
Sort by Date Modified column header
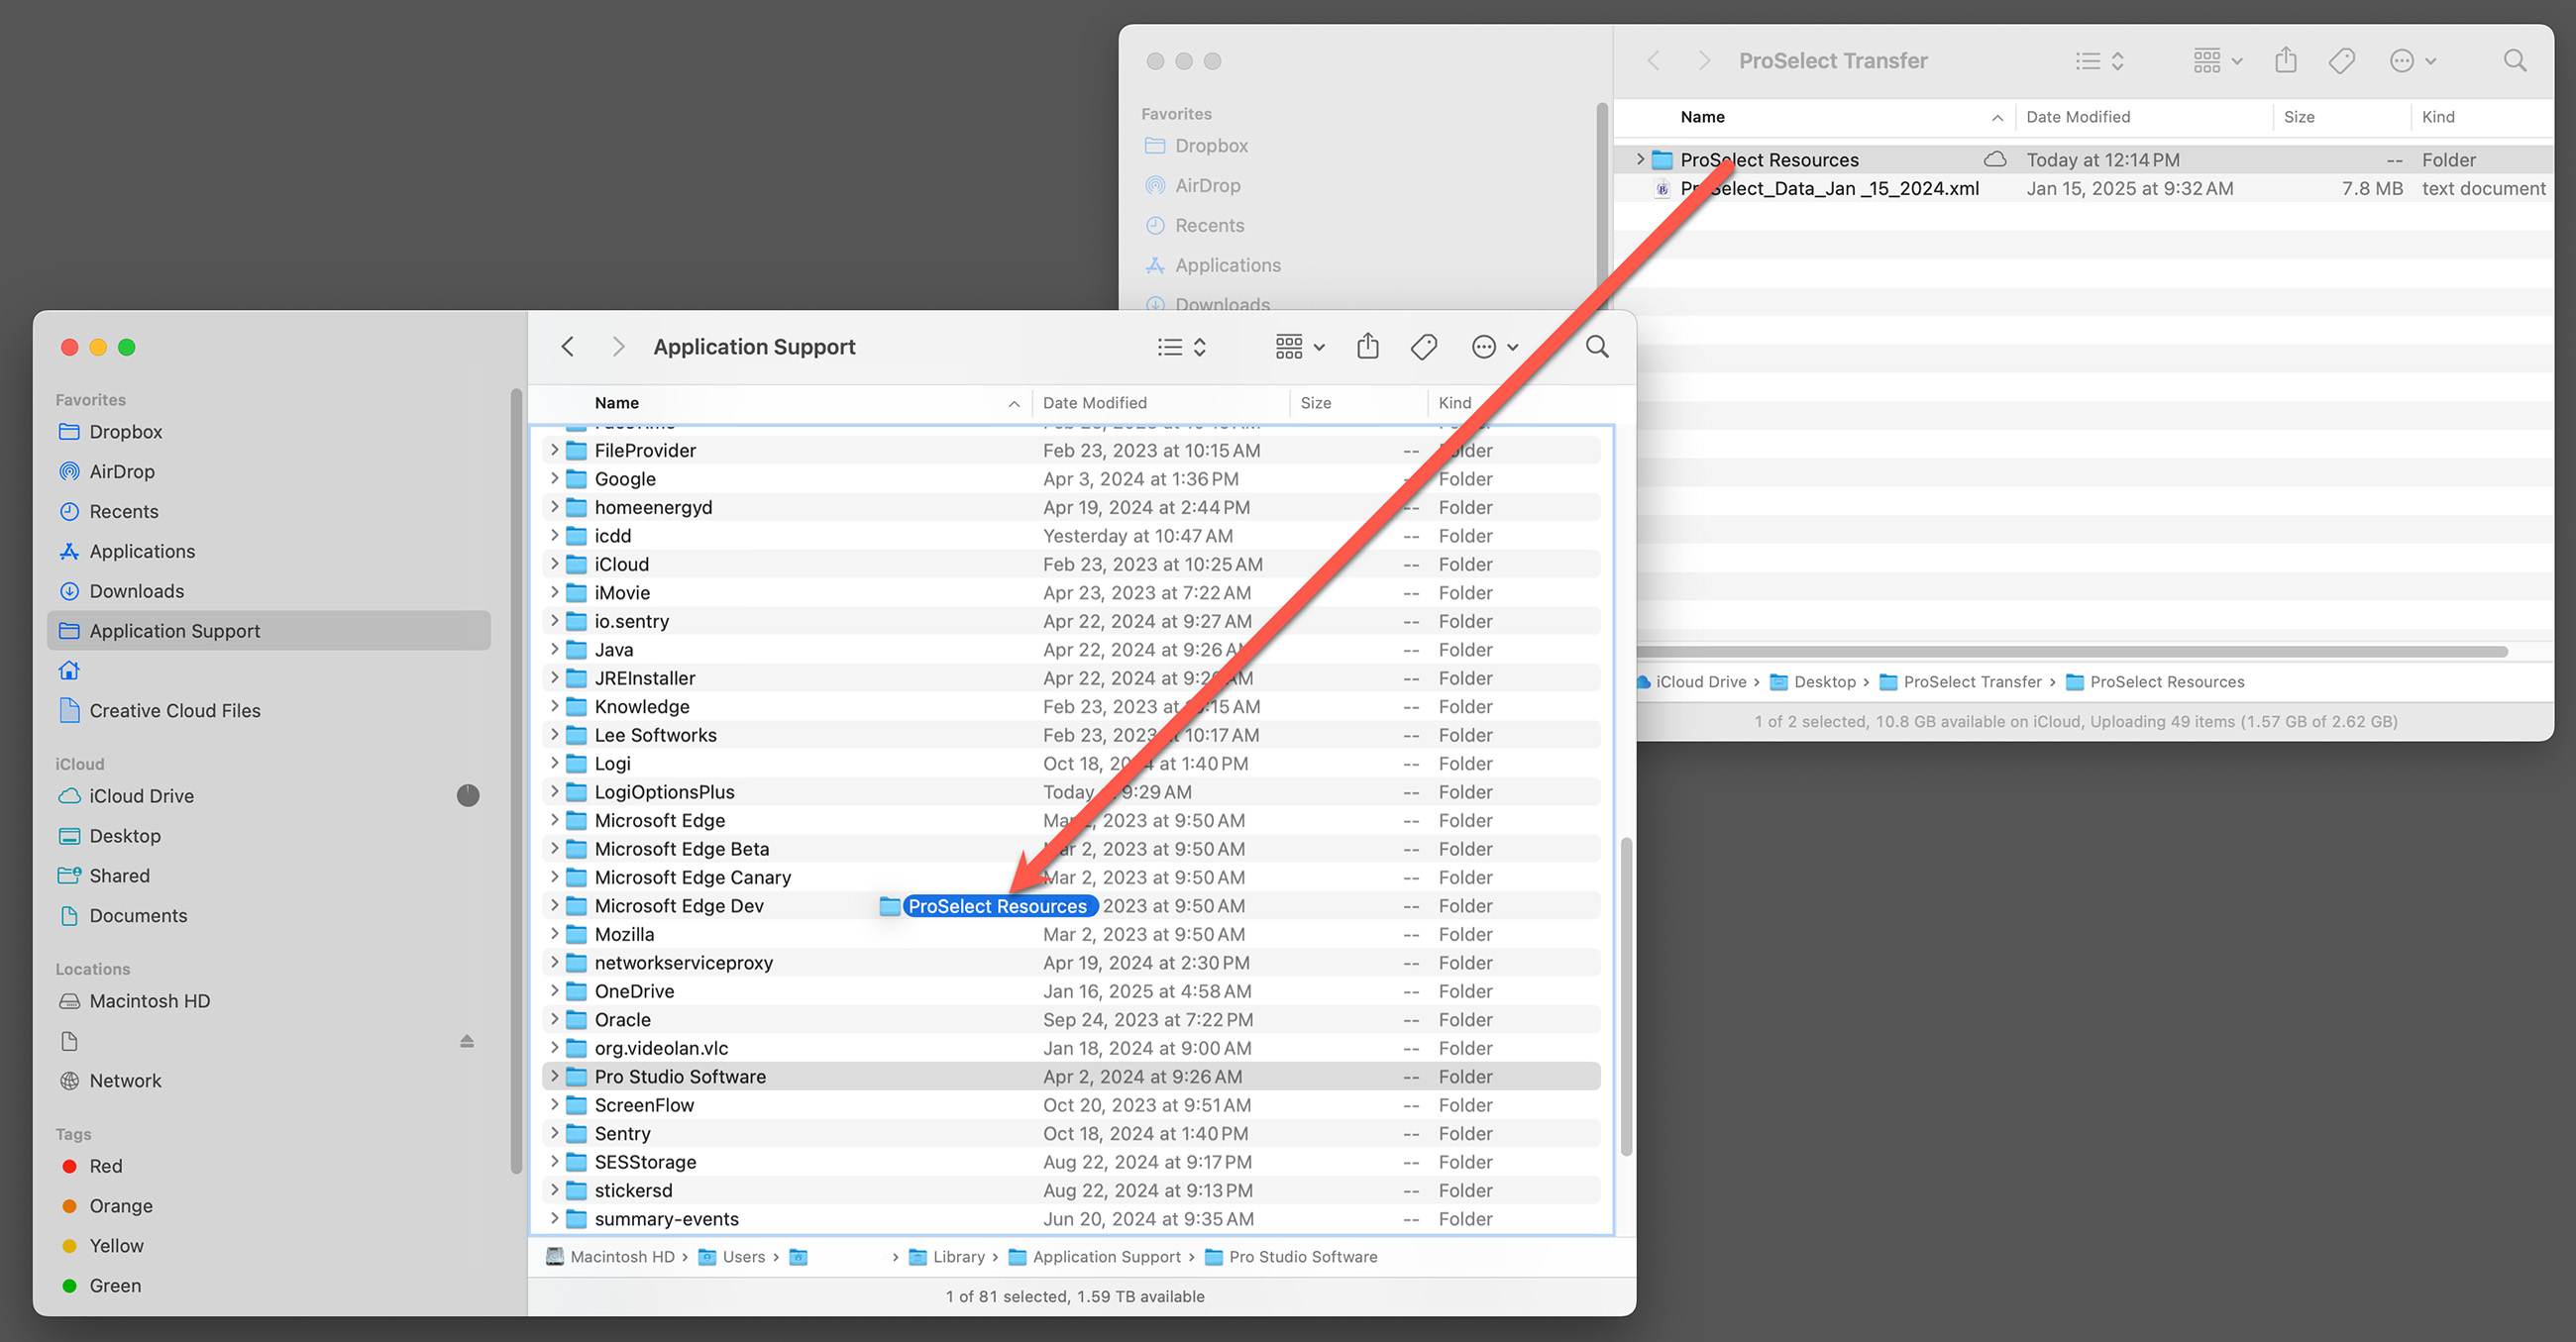point(1095,403)
